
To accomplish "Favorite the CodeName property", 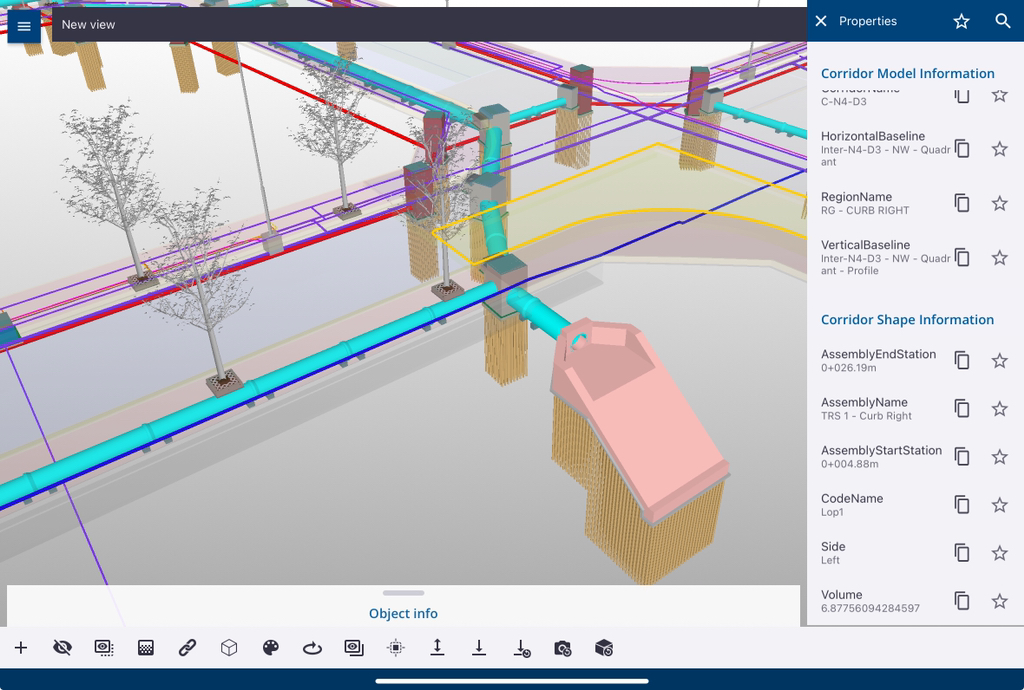I will (x=999, y=505).
